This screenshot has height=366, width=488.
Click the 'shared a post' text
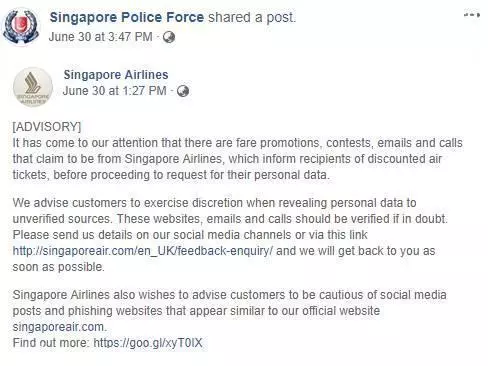click(252, 17)
